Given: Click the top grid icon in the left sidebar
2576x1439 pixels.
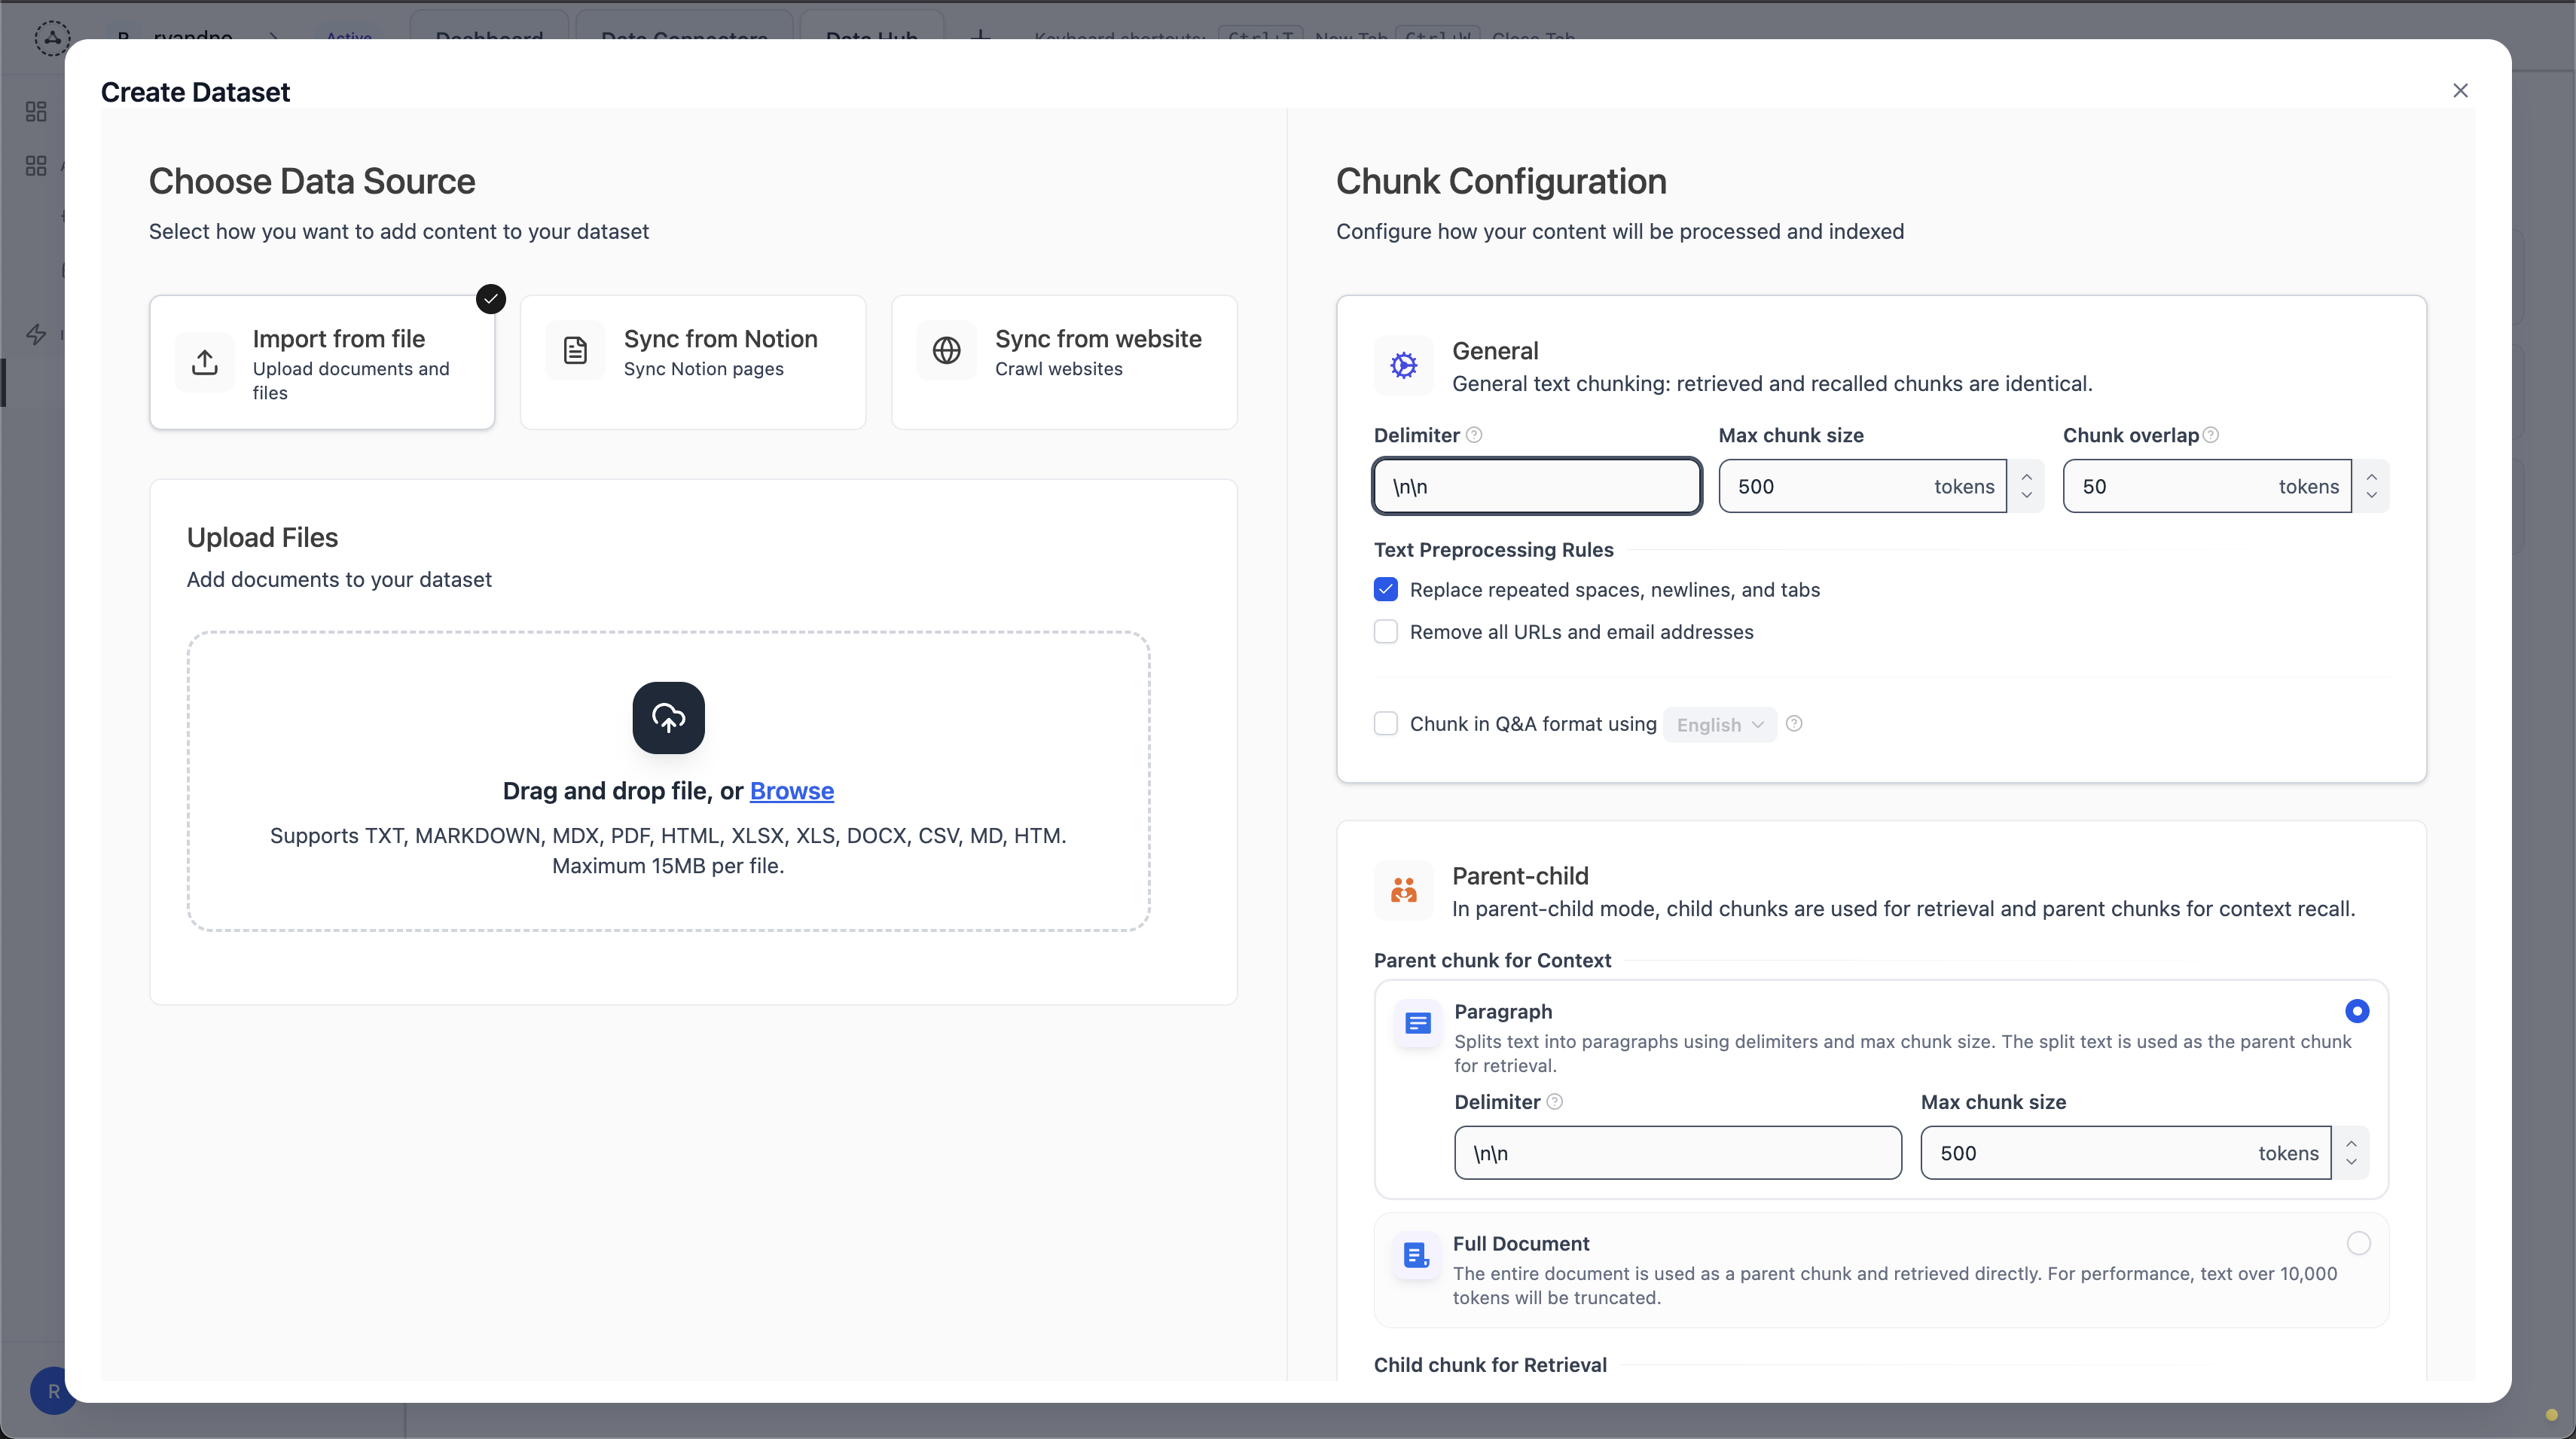Looking at the screenshot, I should pos(36,111).
